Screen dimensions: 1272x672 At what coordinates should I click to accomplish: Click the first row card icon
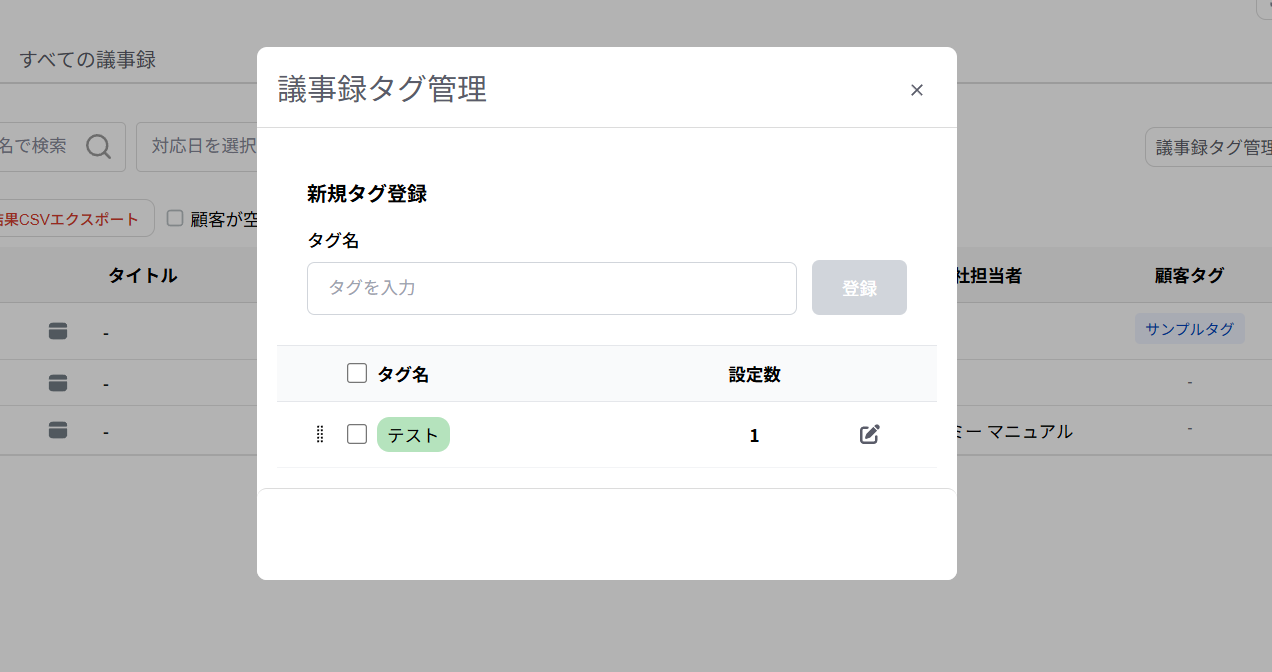tap(58, 331)
